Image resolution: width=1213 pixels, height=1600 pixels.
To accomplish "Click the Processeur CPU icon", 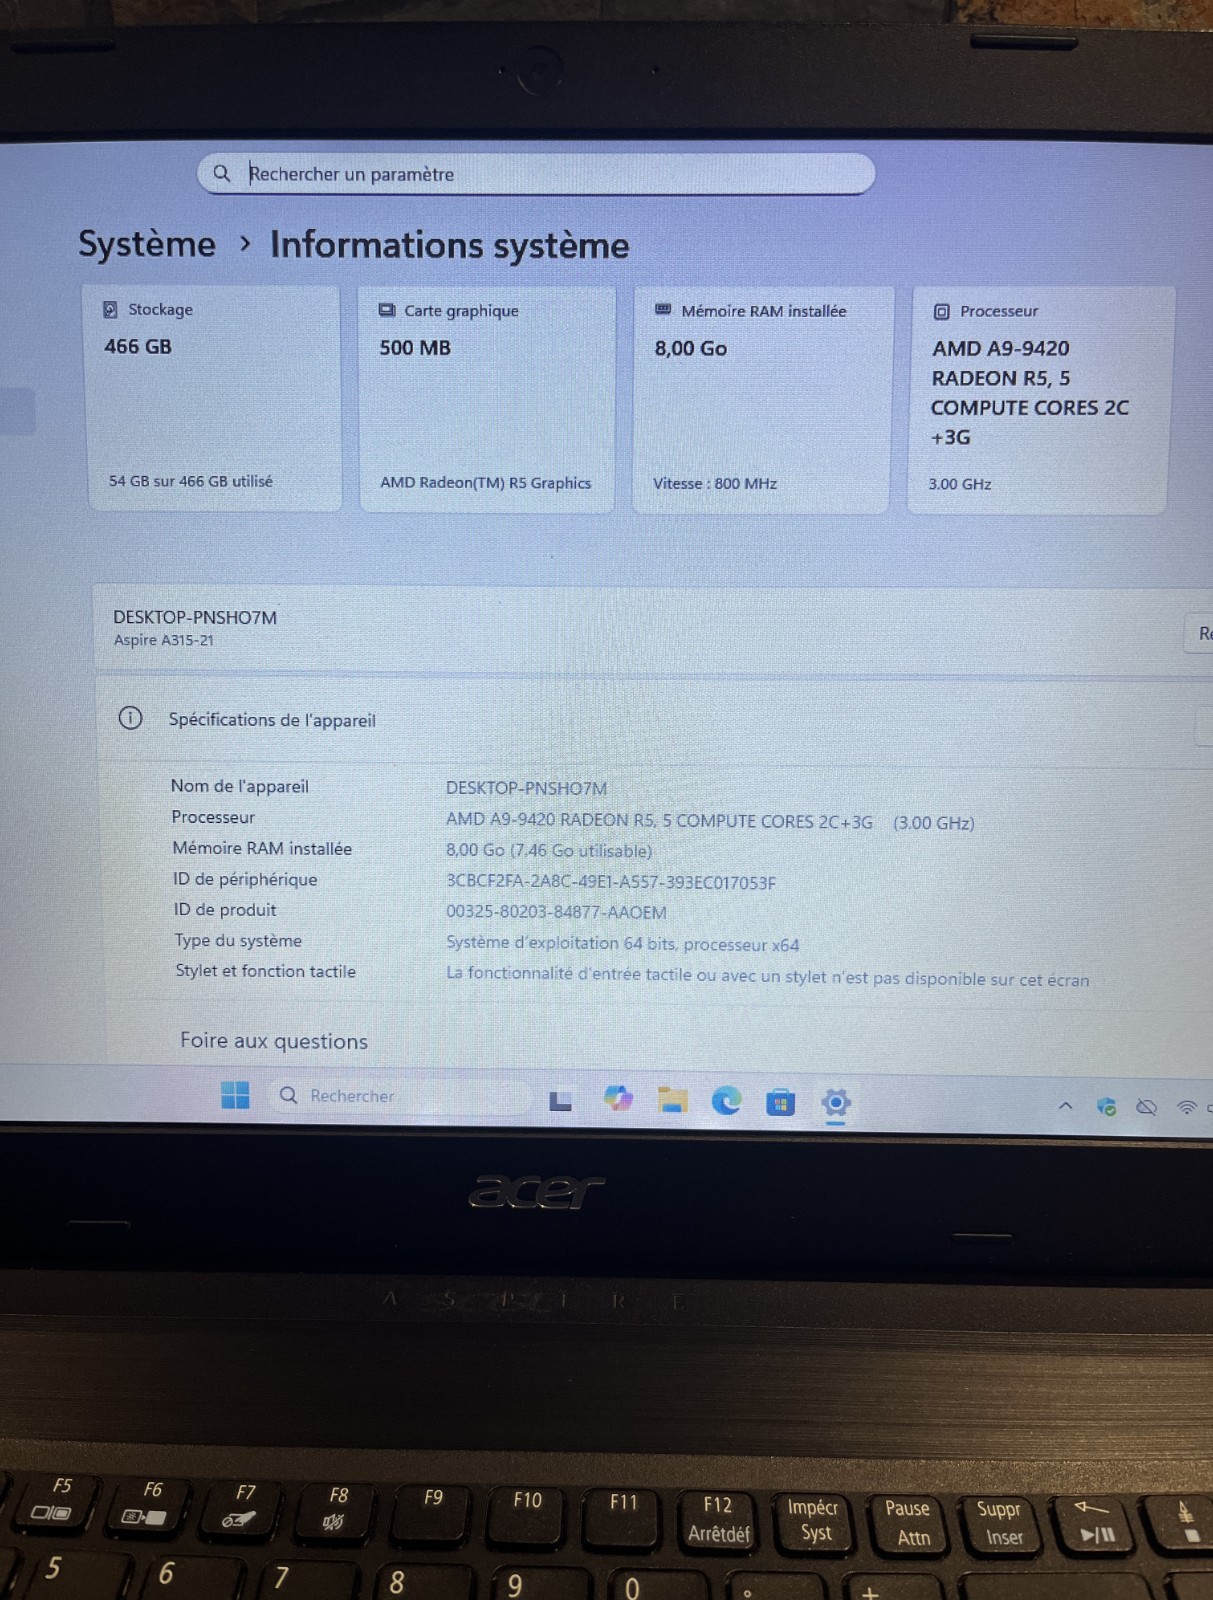I will click(941, 312).
